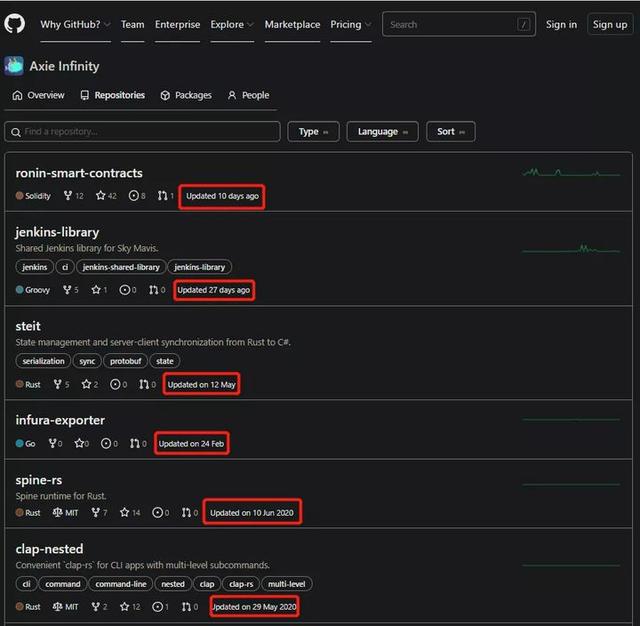Switch to the People tab
The height and width of the screenshot is (626, 640).
[x=248, y=95]
